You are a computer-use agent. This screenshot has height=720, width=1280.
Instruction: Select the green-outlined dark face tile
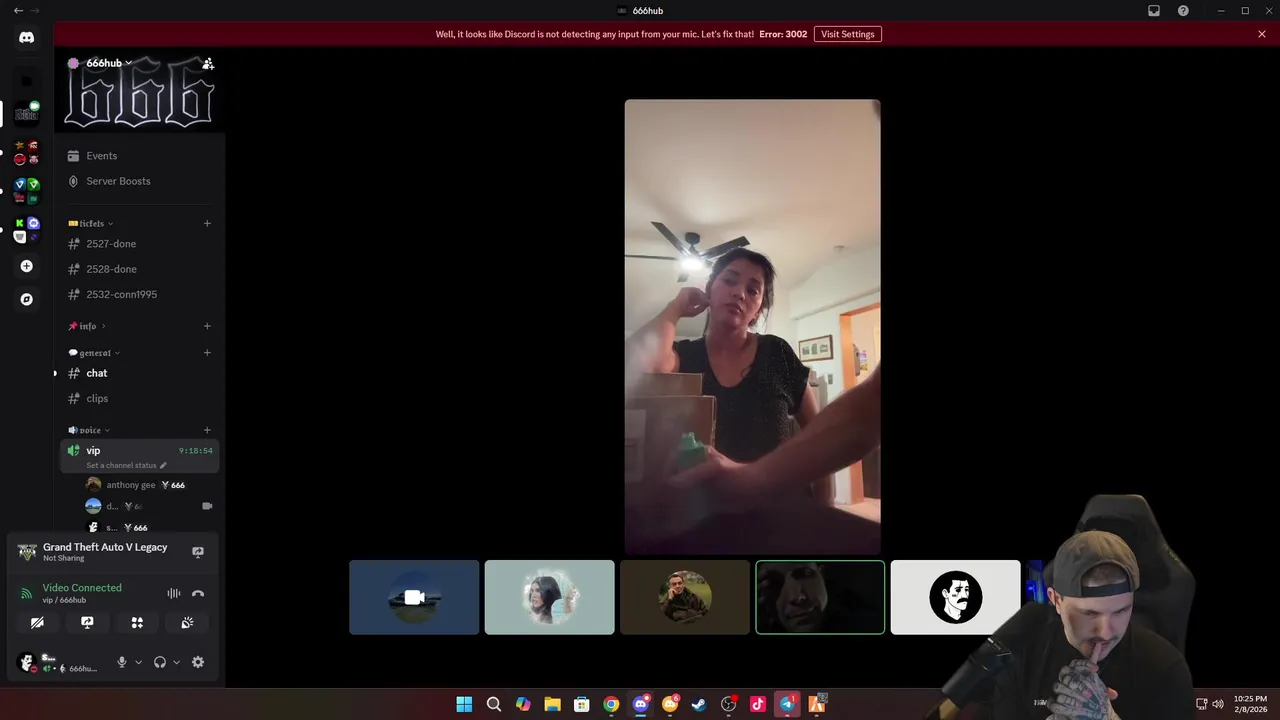click(820, 597)
